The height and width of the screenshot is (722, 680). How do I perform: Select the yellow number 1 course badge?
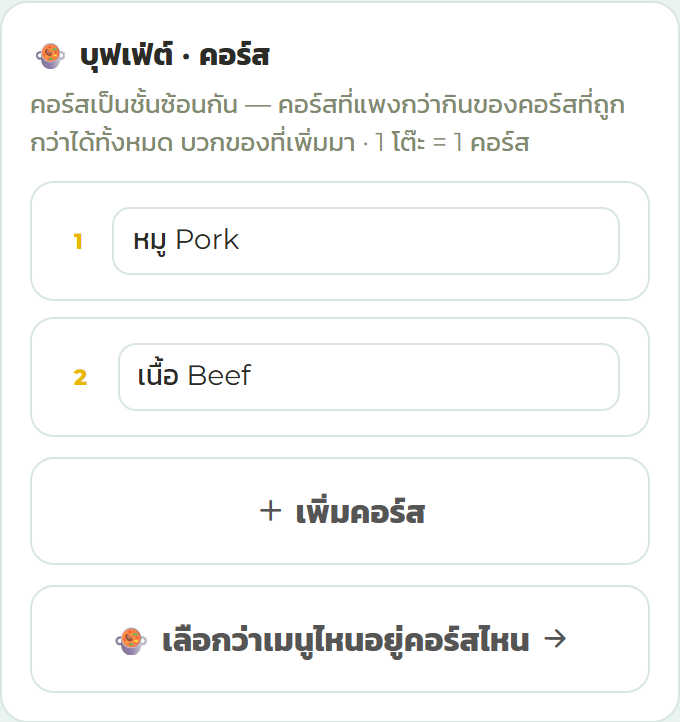click(x=78, y=241)
